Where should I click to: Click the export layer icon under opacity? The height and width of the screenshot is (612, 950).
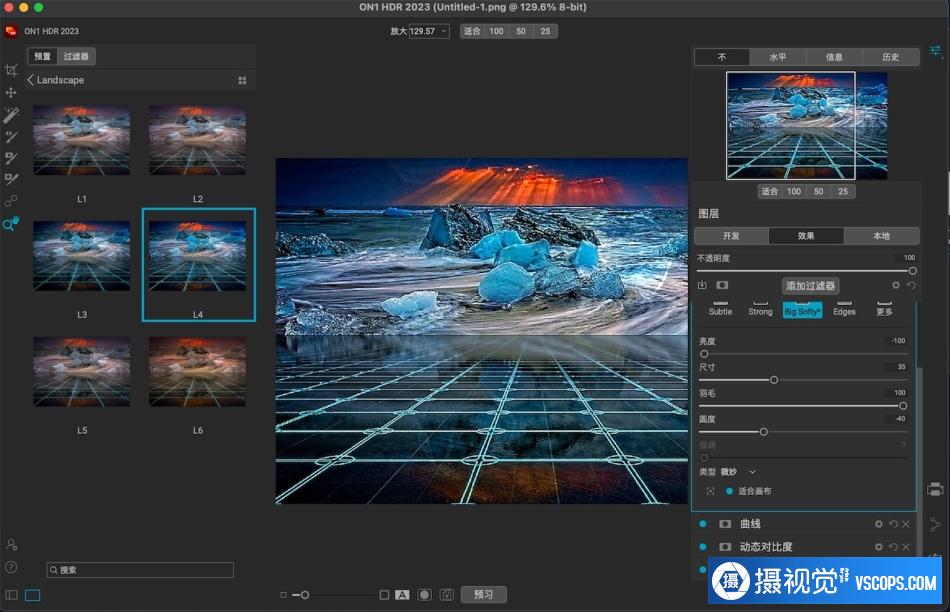pyautogui.click(x=702, y=285)
